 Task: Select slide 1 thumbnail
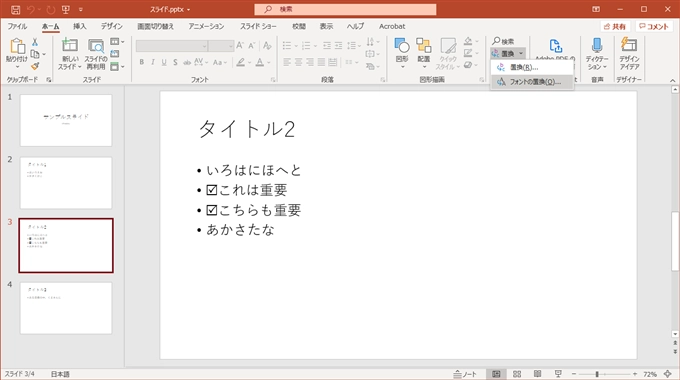(x=66, y=121)
